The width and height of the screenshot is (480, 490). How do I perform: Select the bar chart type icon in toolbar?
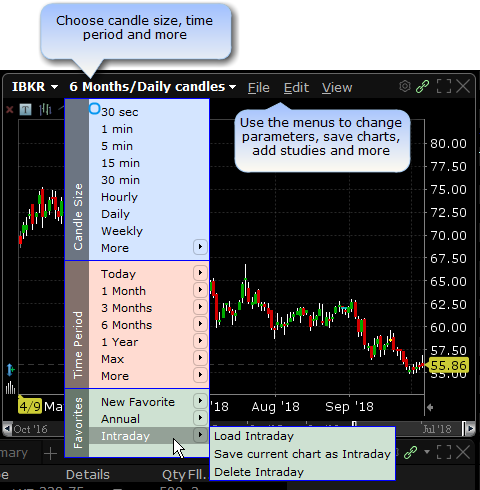(x=45, y=109)
